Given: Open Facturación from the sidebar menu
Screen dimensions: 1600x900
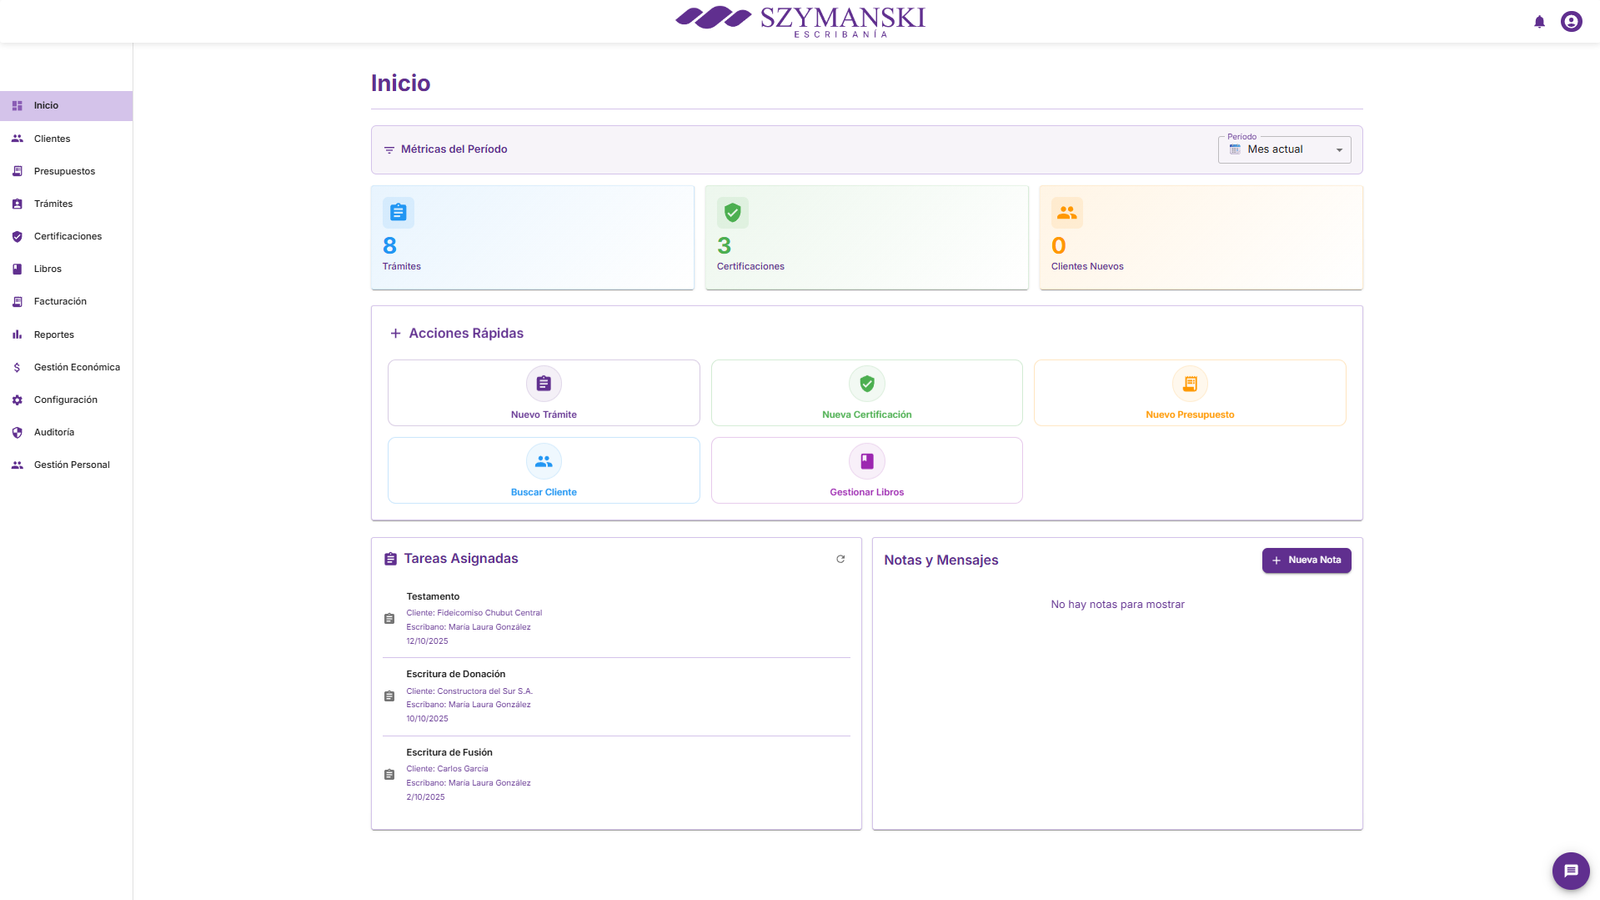Looking at the screenshot, I should coord(60,302).
